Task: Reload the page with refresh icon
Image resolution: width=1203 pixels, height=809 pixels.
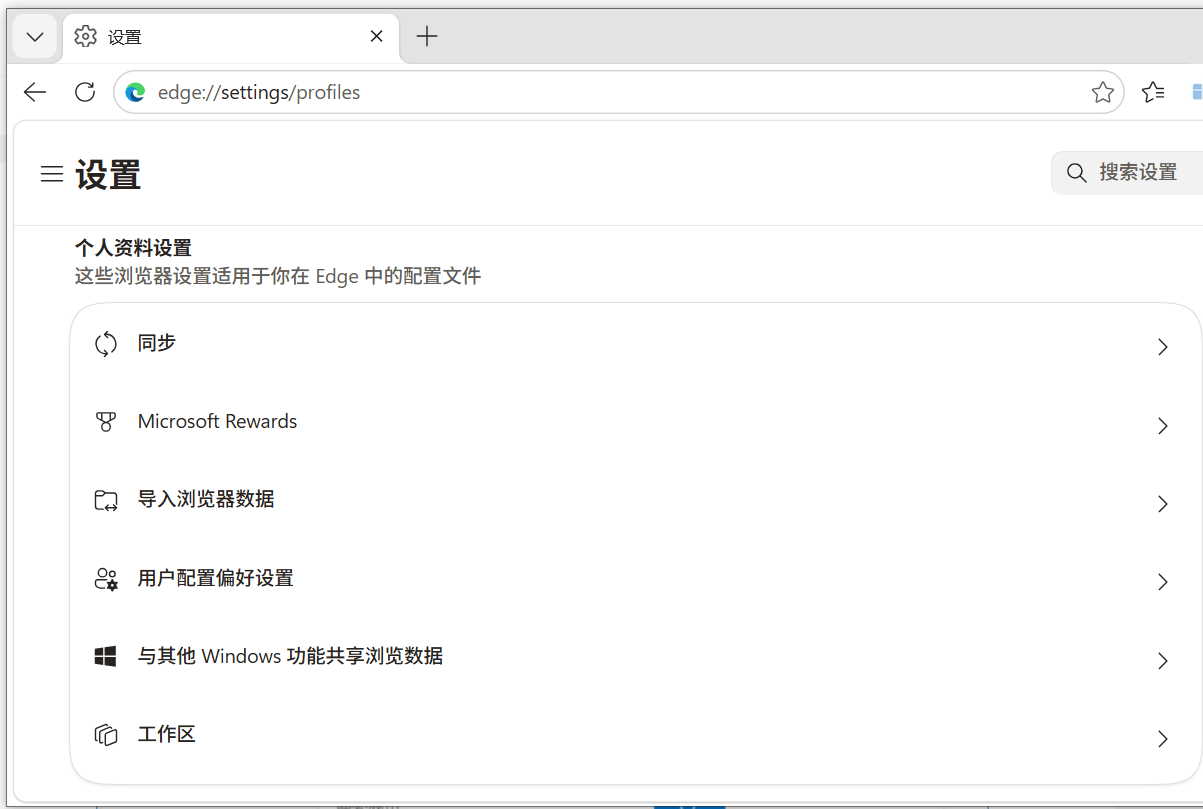Action: point(85,93)
